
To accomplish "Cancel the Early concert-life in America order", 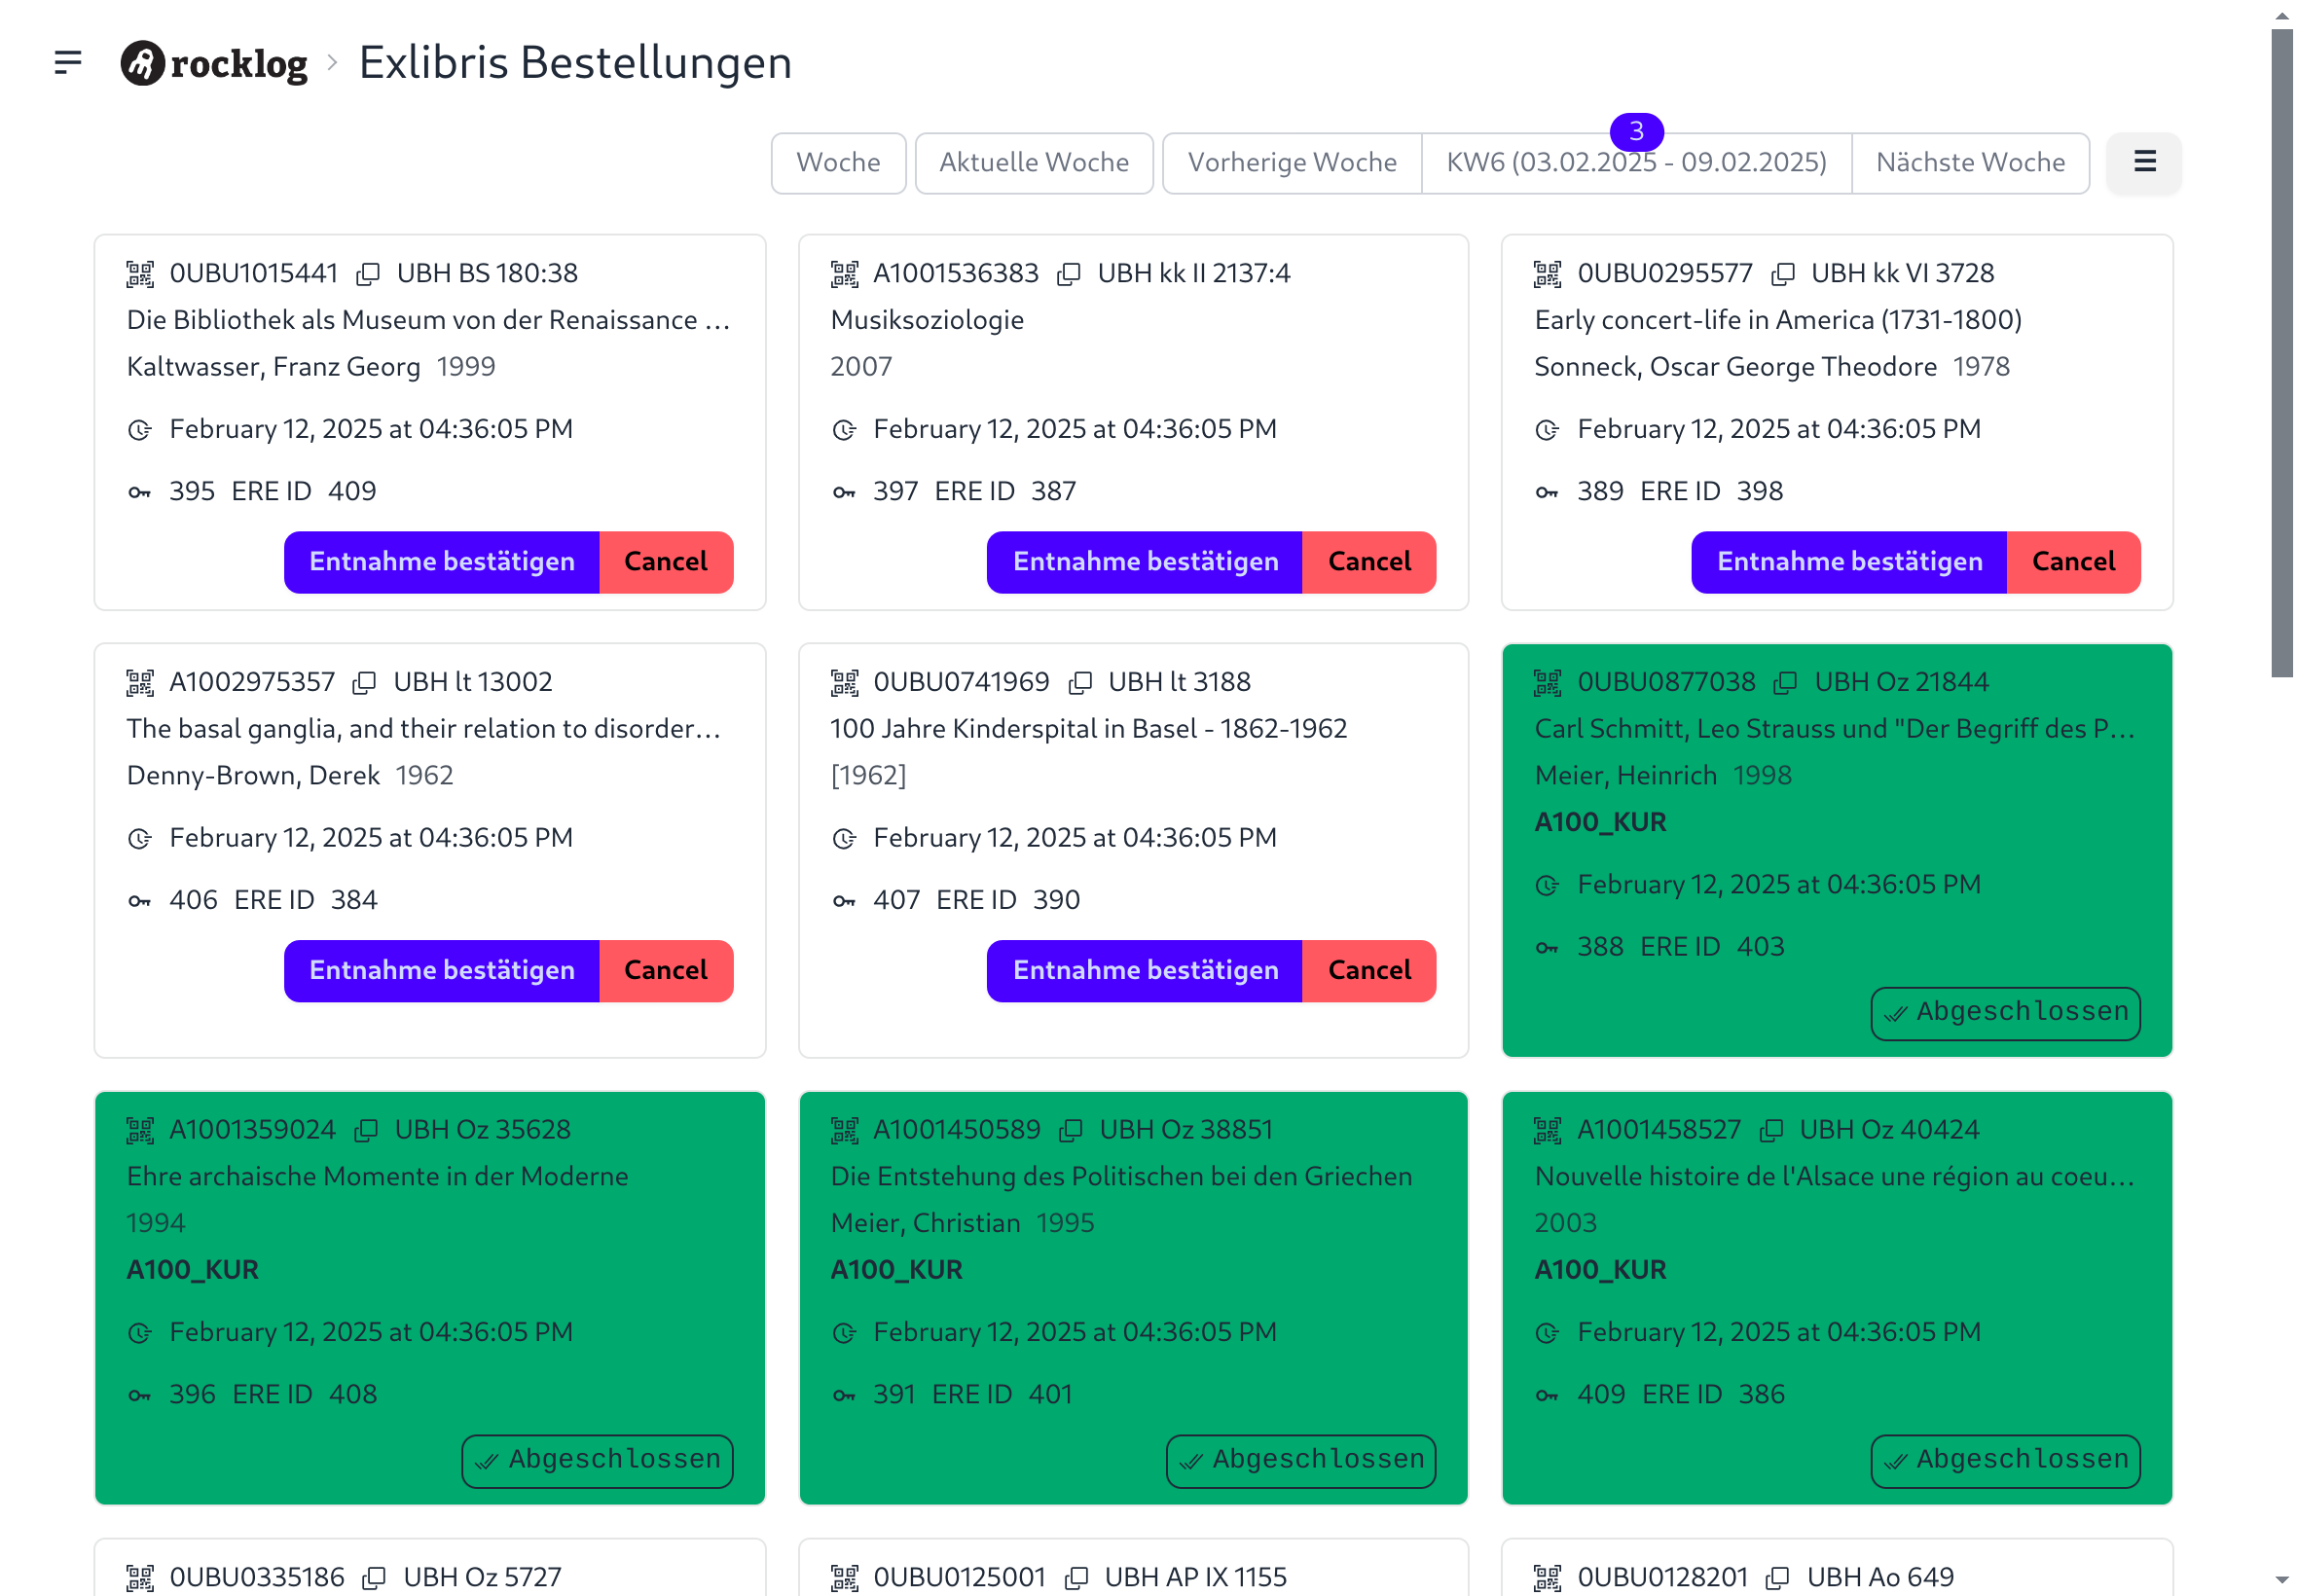I will click(x=2072, y=561).
